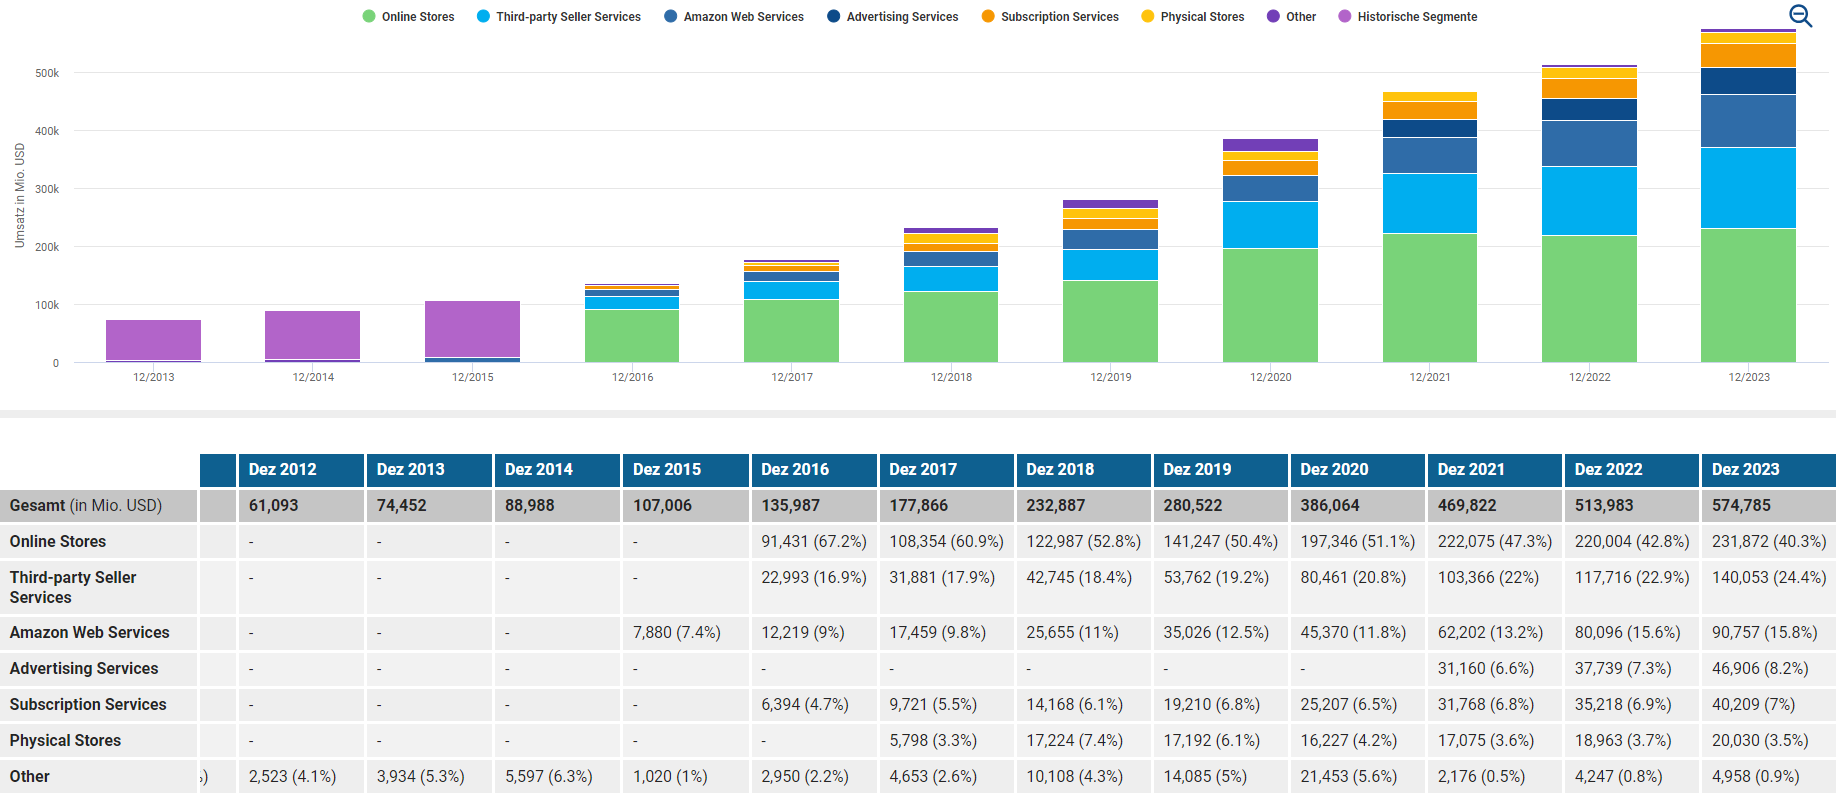This screenshot has width=1836, height=795.
Task: Click cell 17,224 (7.4%)
Action: pos(1075,741)
